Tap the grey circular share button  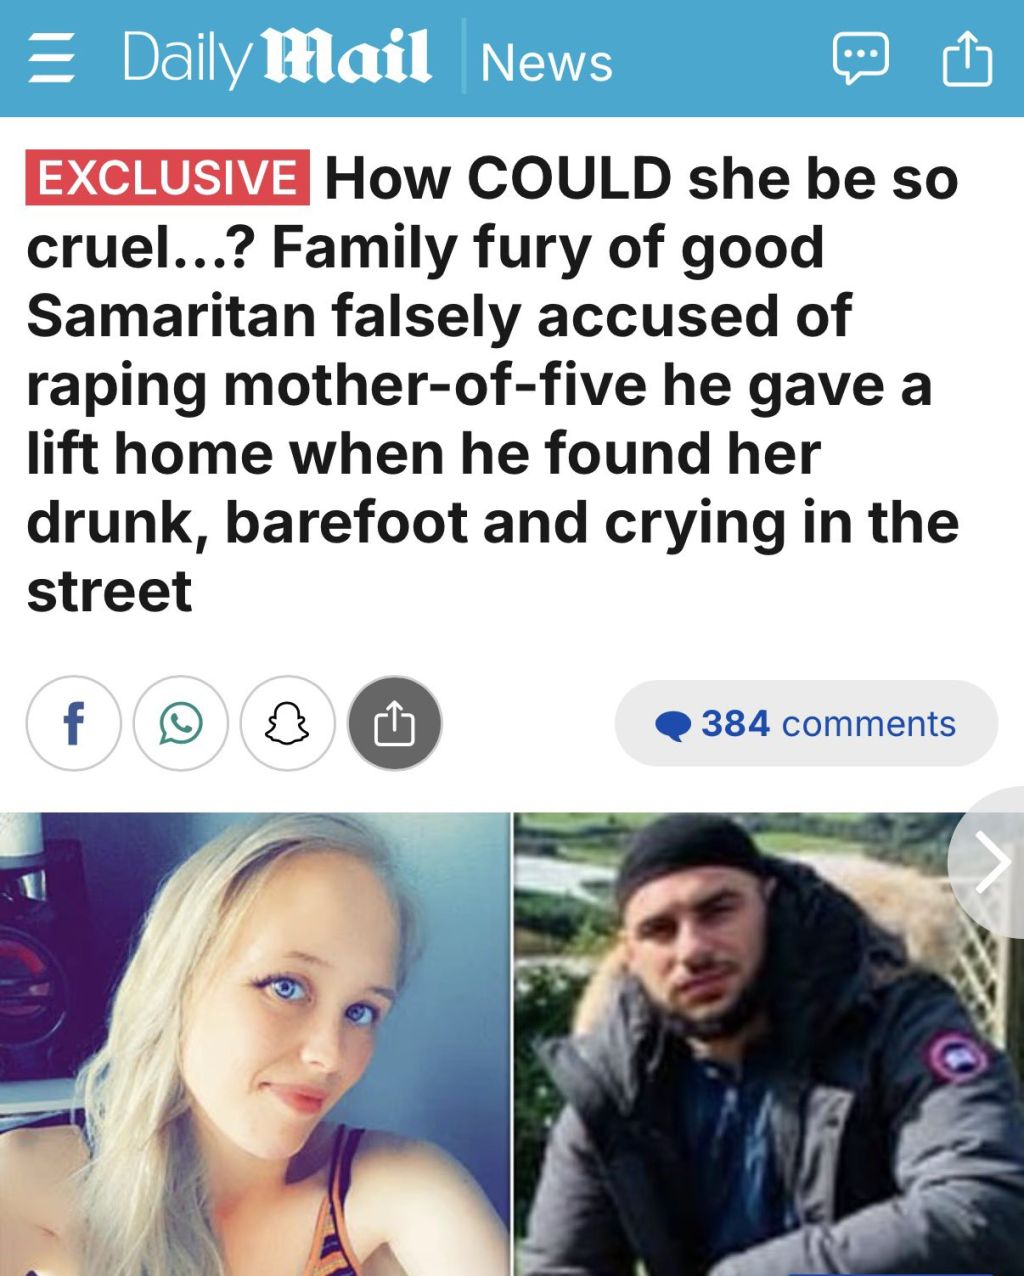click(x=394, y=723)
